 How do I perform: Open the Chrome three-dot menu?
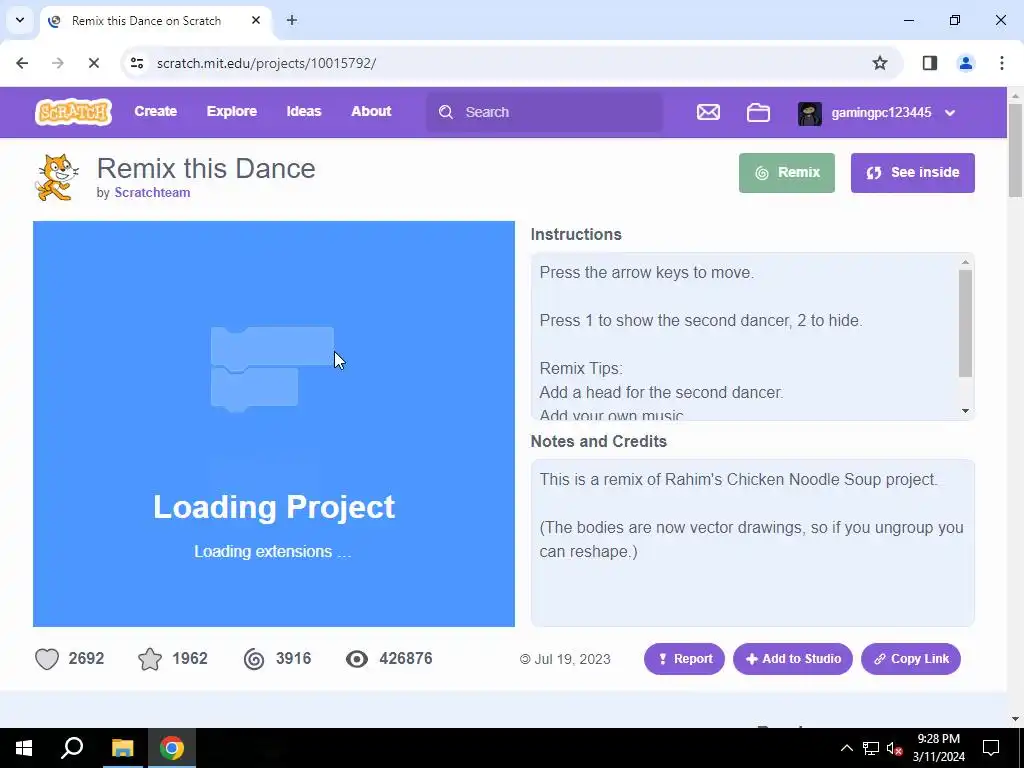(1002, 63)
